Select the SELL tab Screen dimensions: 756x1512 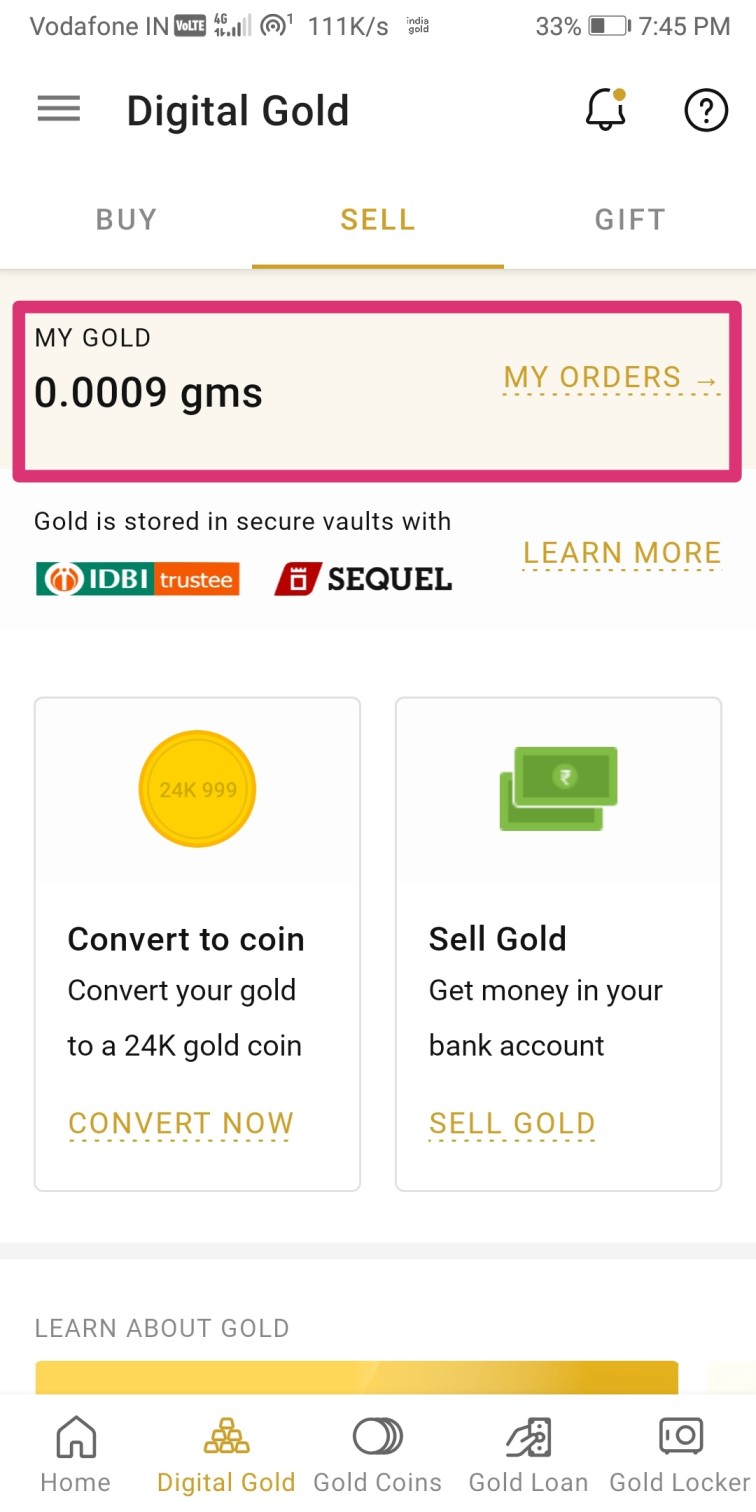coord(377,220)
